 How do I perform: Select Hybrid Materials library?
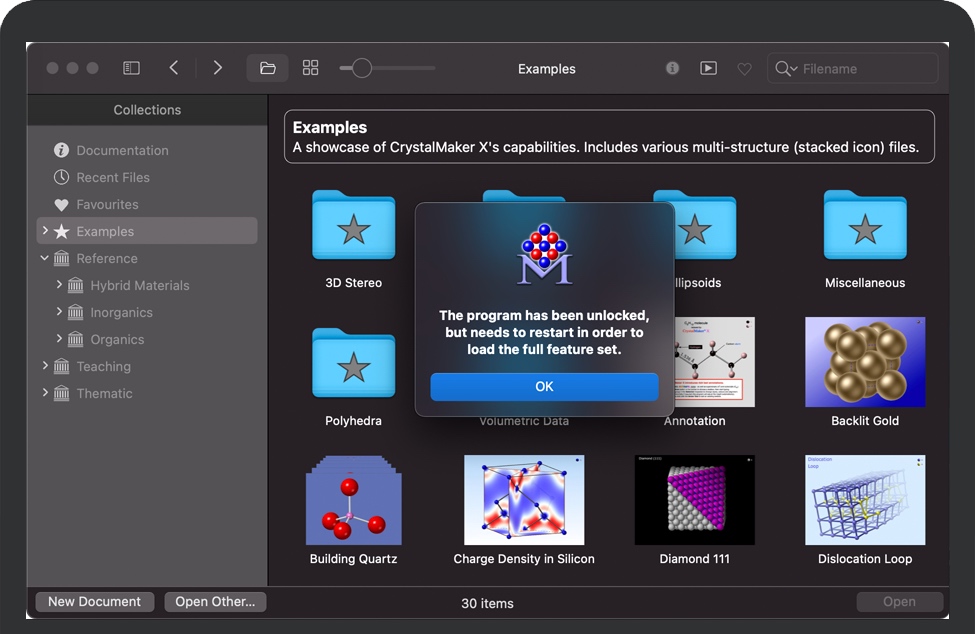pyautogui.click(x=139, y=285)
